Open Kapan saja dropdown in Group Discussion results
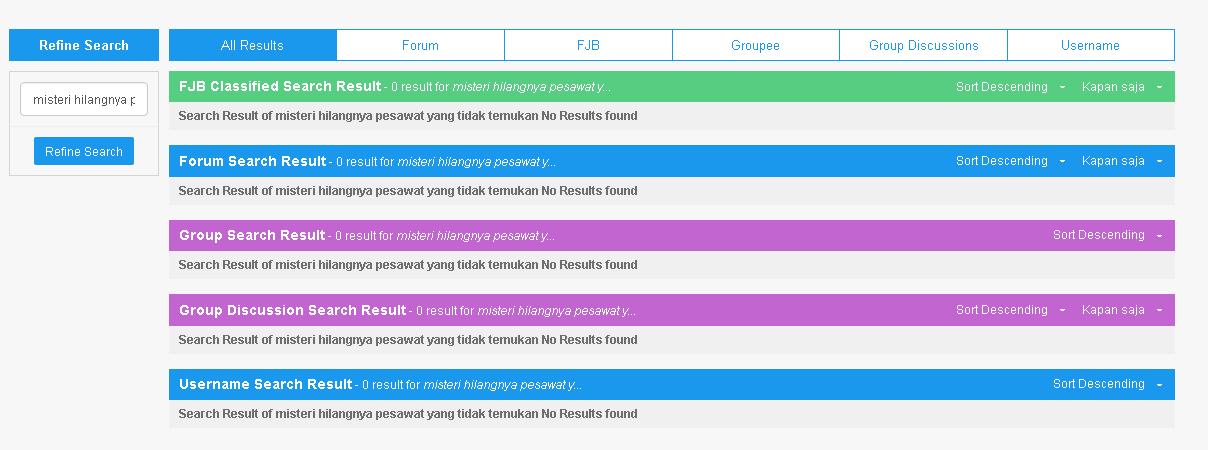This screenshot has width=1208, height=450. click(x=1122, y=310)
